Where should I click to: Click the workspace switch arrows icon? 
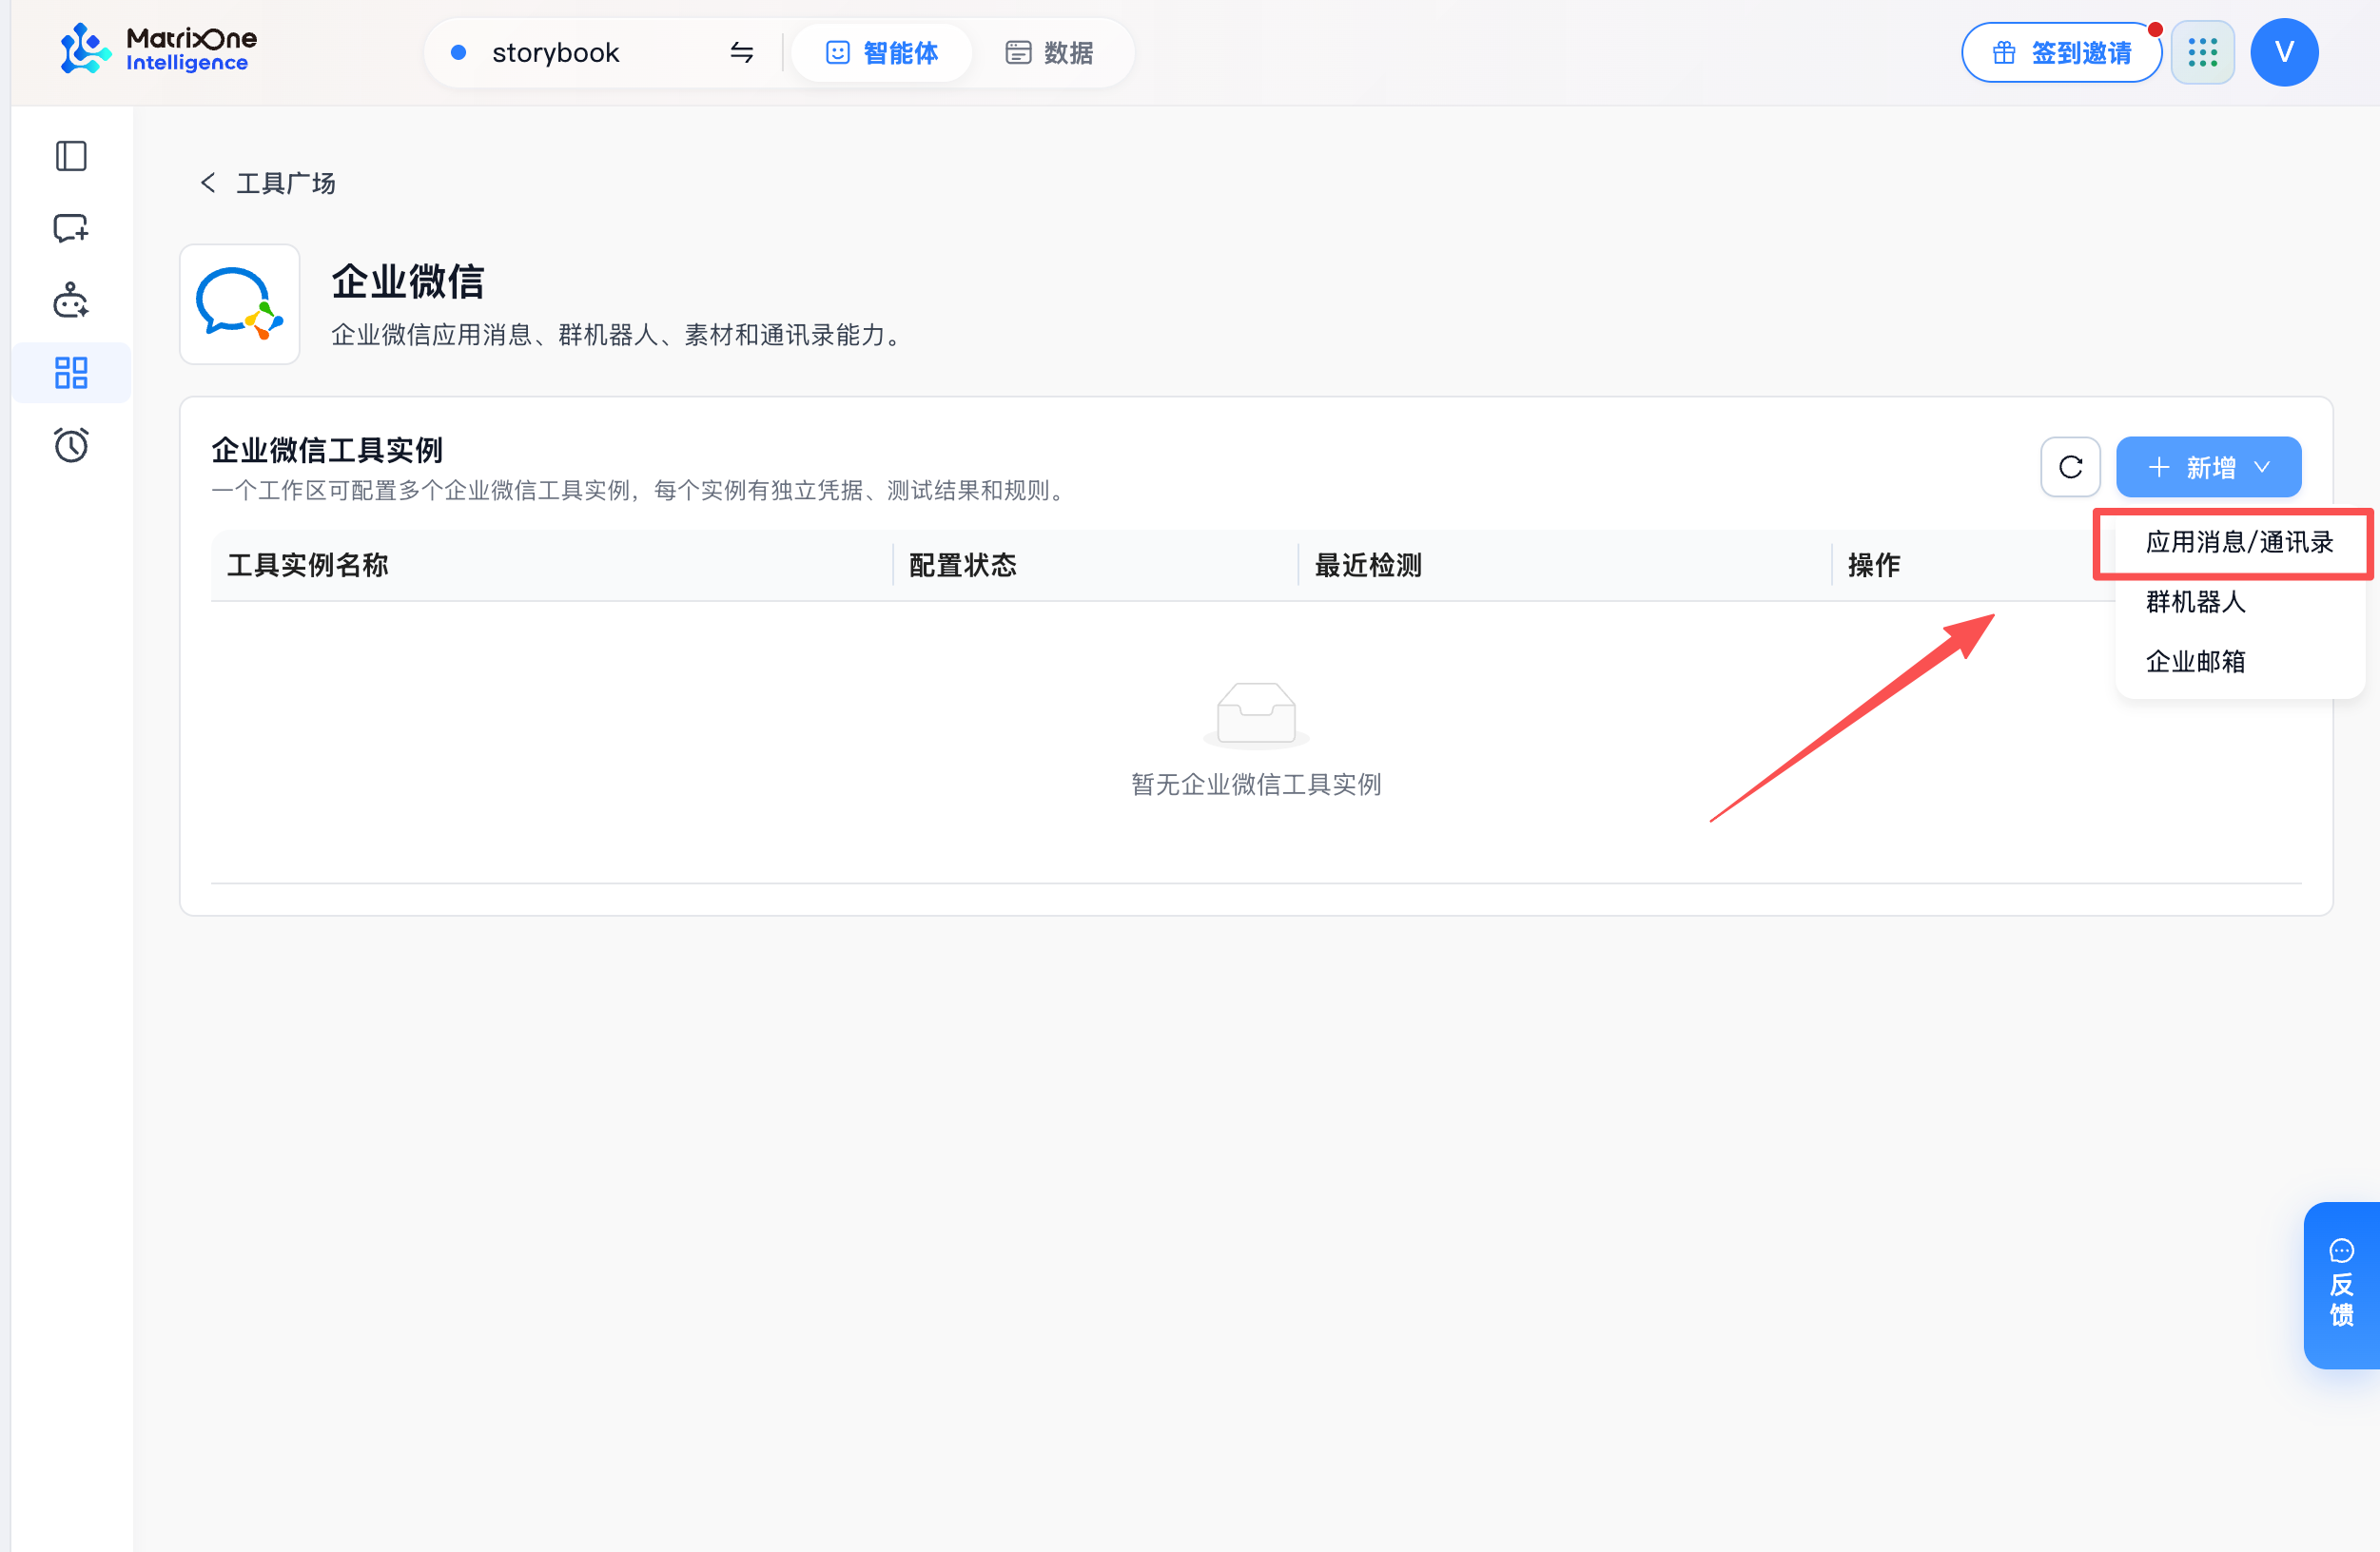741,52
